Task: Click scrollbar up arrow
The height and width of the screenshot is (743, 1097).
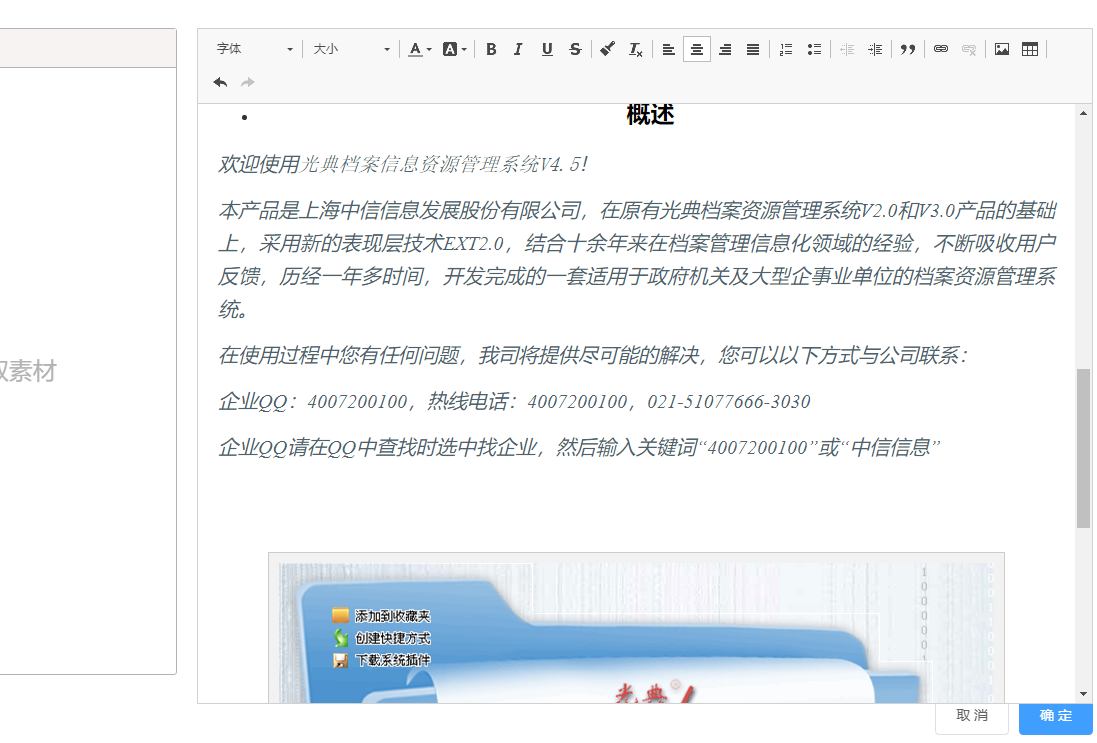Action: click(x=1083, y=113)
